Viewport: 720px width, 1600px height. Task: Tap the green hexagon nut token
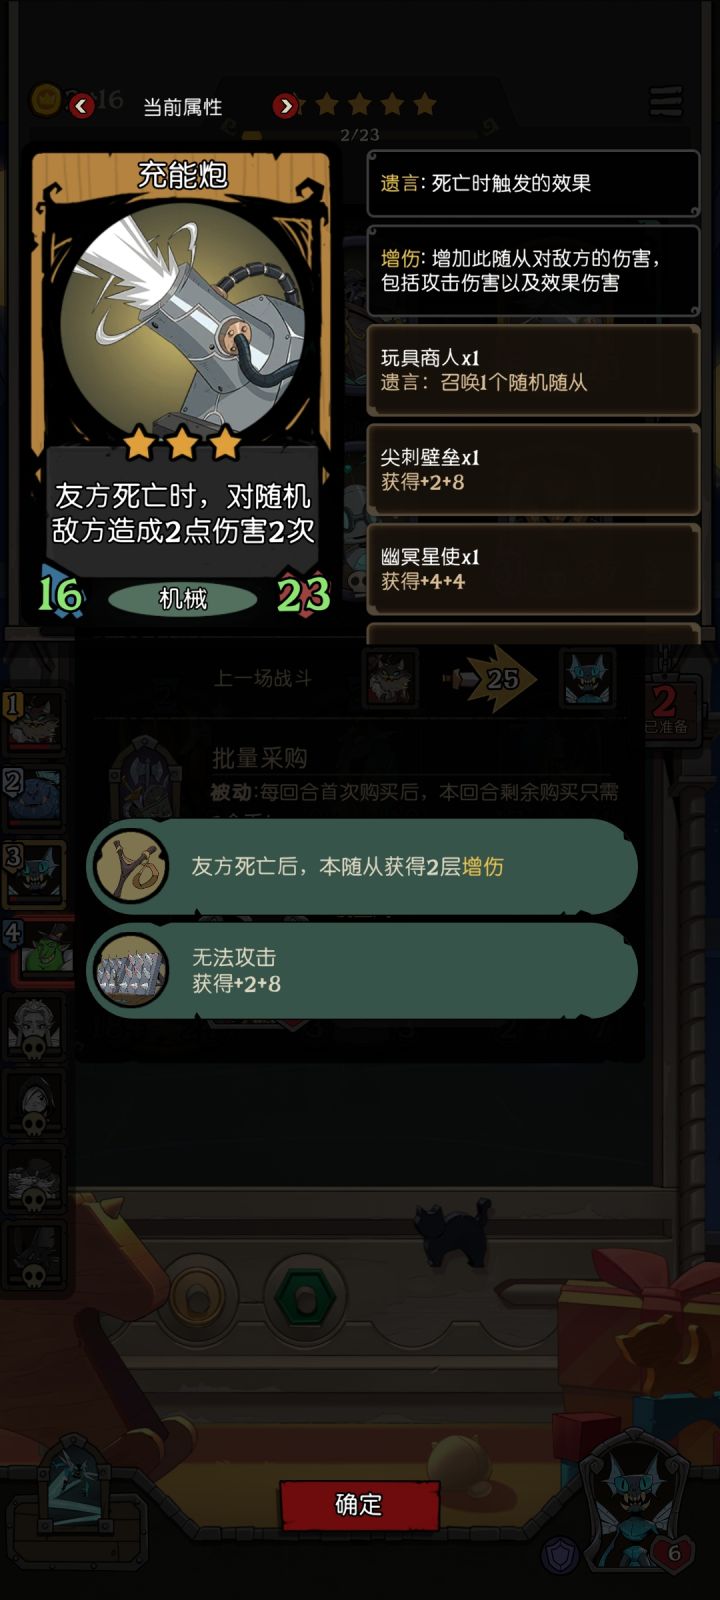(x=305, y=1298)
